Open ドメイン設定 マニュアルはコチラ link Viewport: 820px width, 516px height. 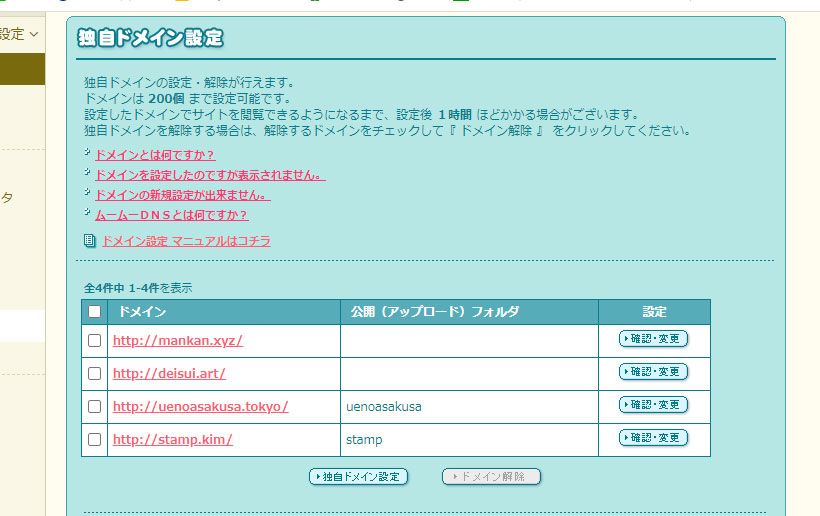pyautogui.click(x=186, y=241)
